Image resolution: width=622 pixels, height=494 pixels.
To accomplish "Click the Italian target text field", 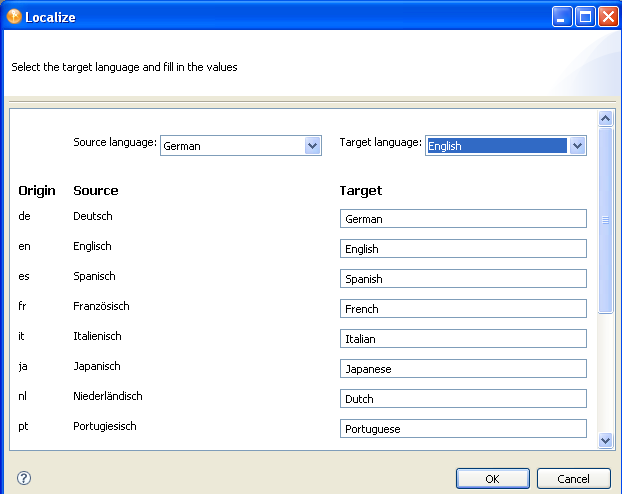I will [463, 339].
